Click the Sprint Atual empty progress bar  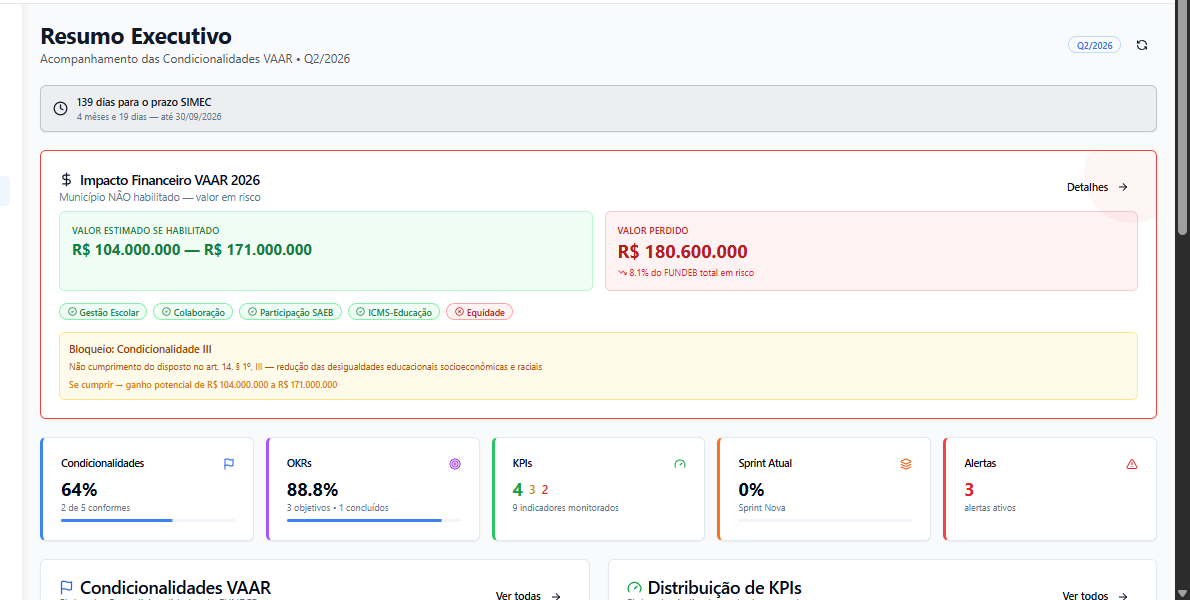pyautogui.click(x=825, y=520)
